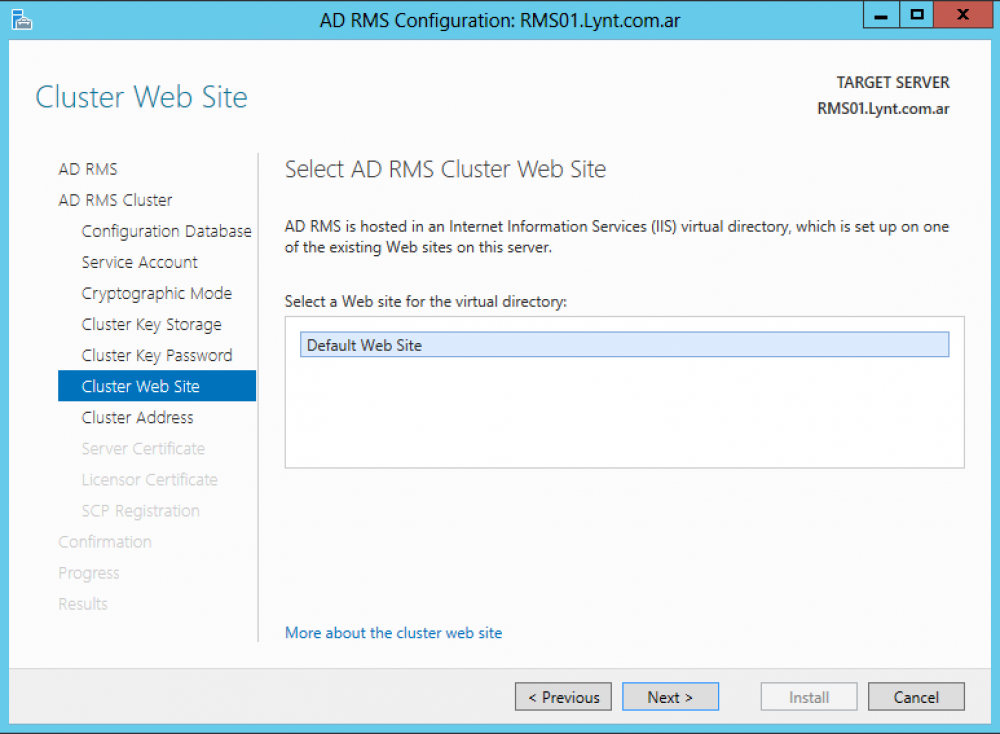Go back with Previous button
Screen dimensions: 1000x734
click(x=563, y=697)
